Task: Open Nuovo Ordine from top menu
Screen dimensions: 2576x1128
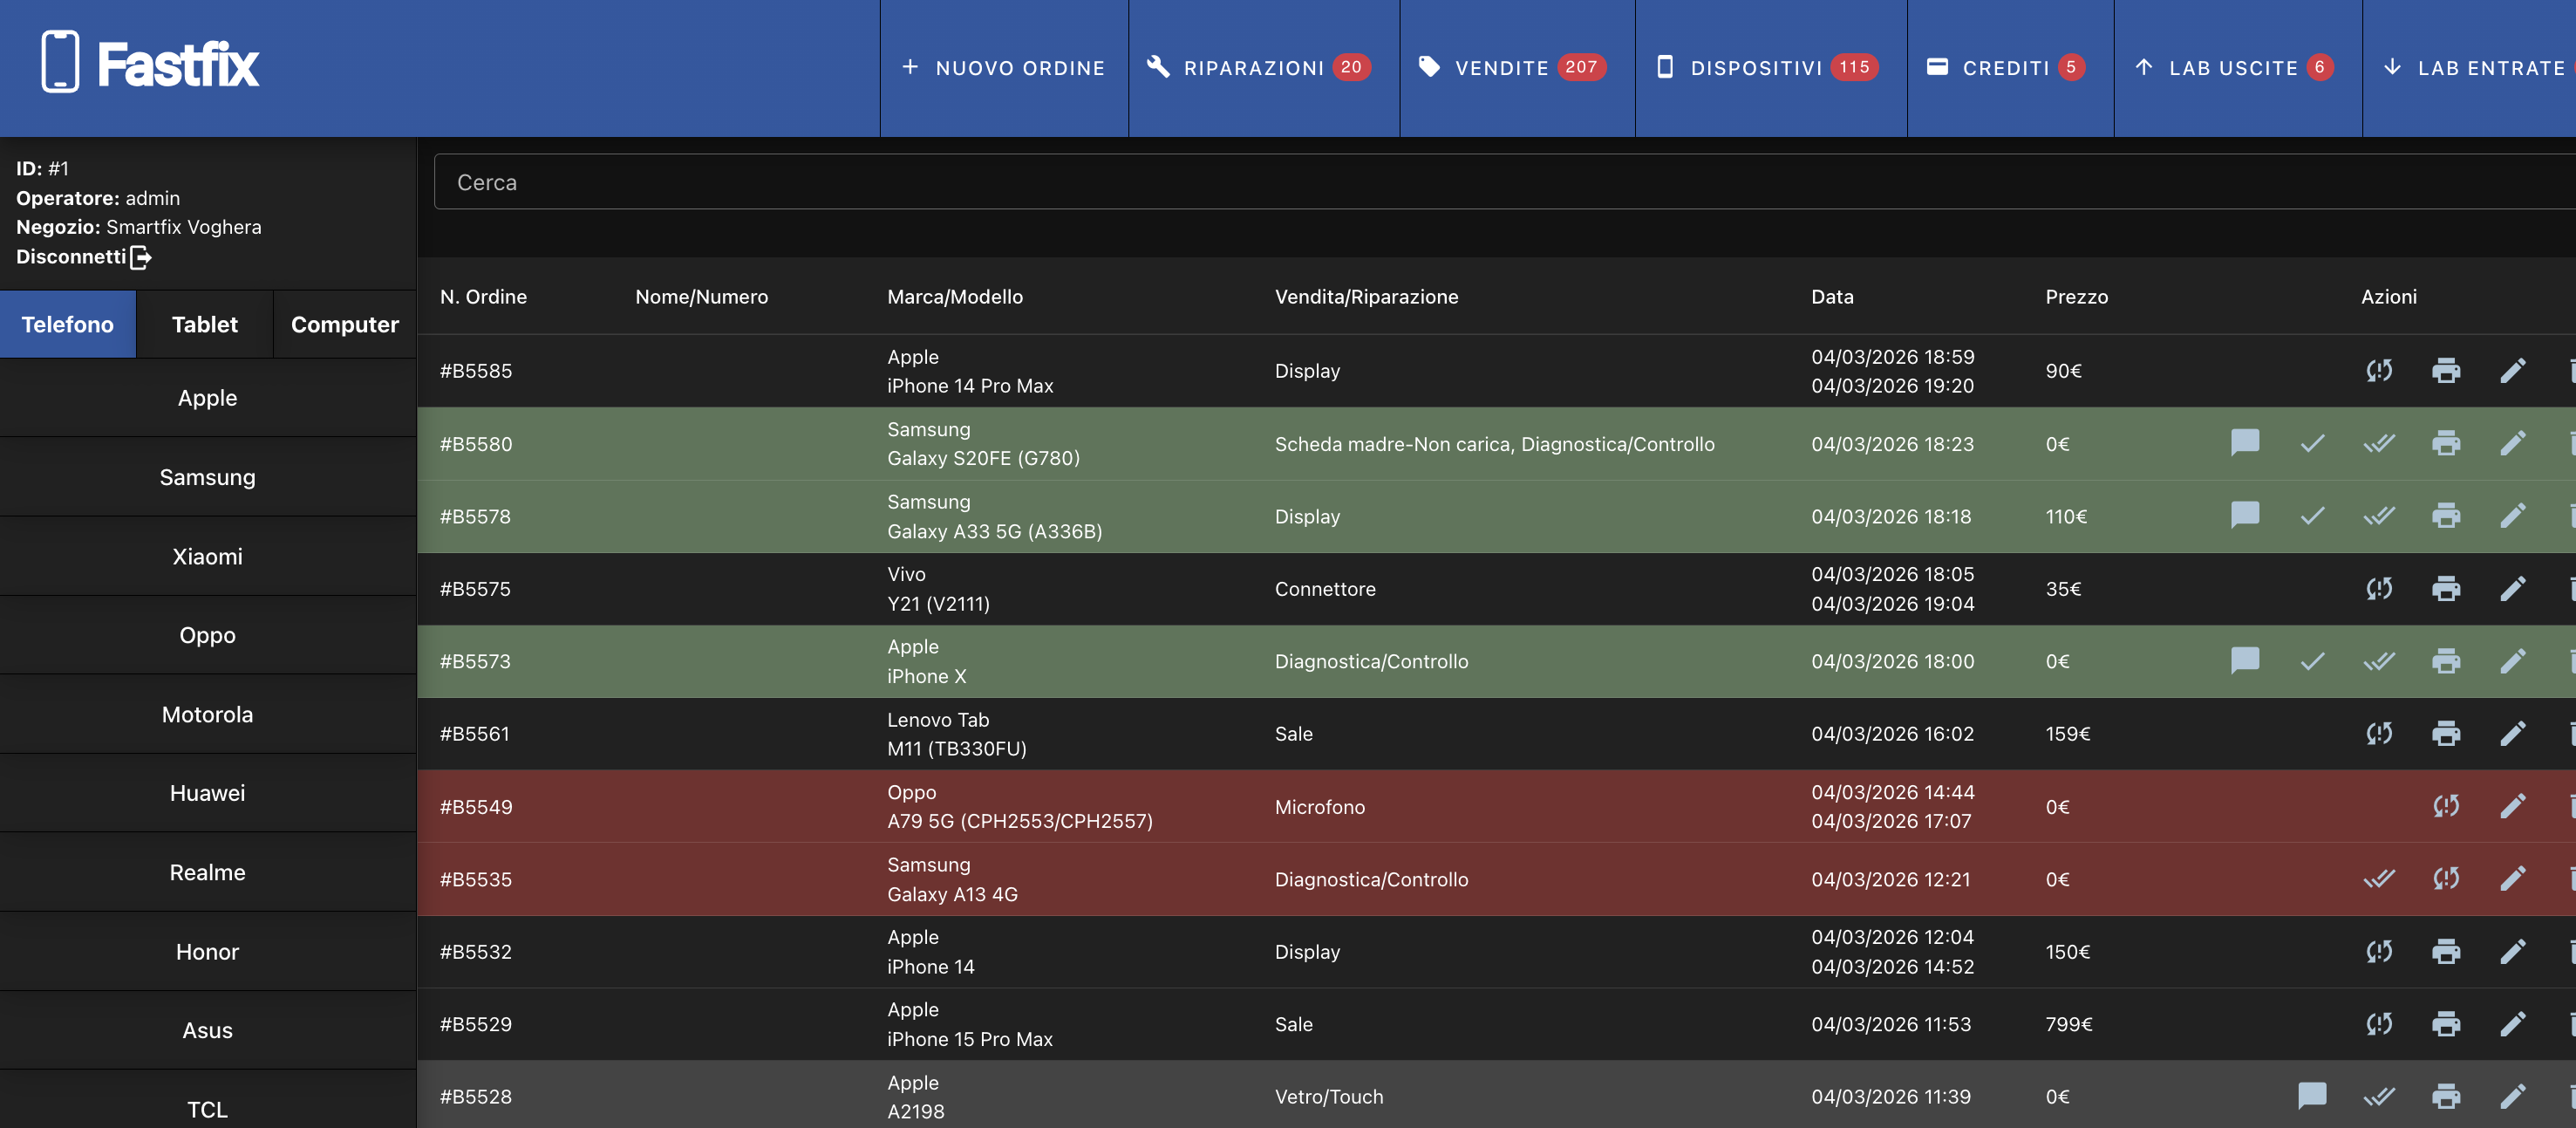Action: pos(1003,68)
